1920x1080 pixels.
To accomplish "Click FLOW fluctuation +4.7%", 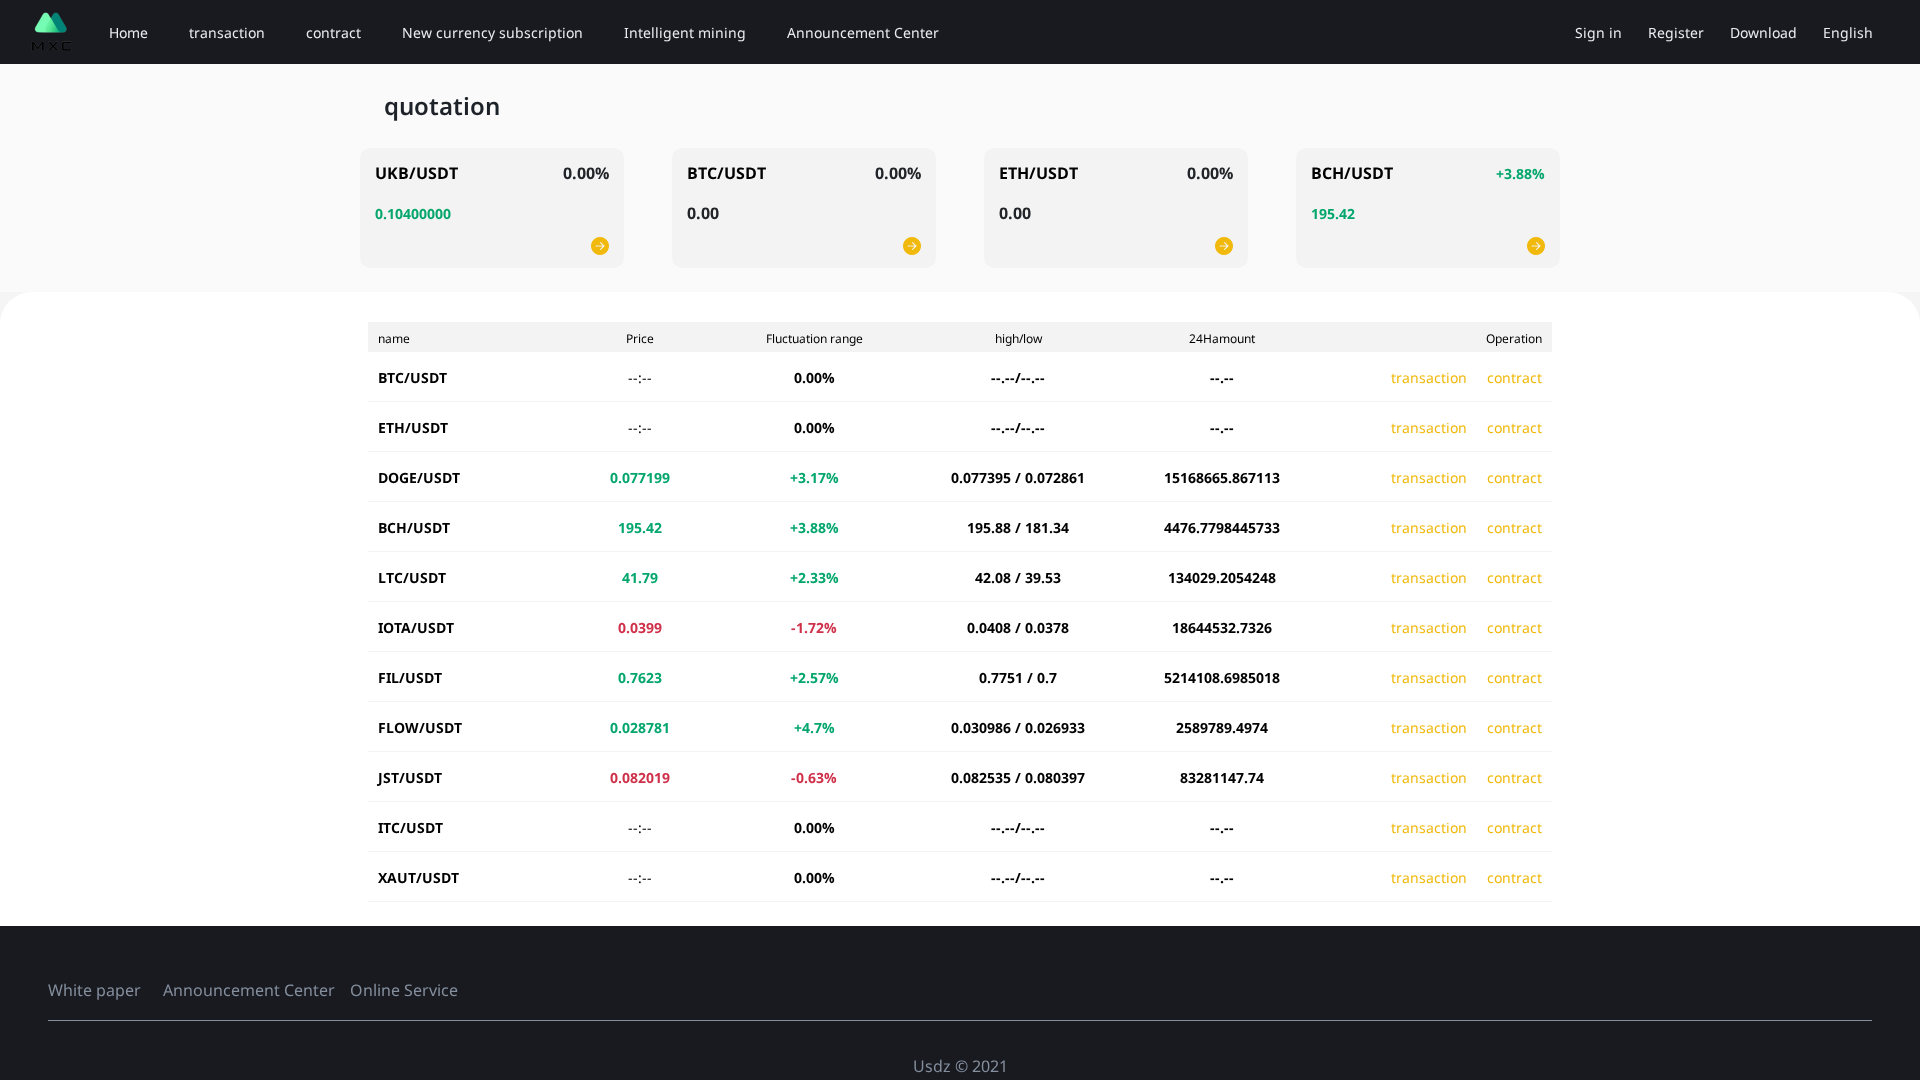I will click(x=814, y=728).
